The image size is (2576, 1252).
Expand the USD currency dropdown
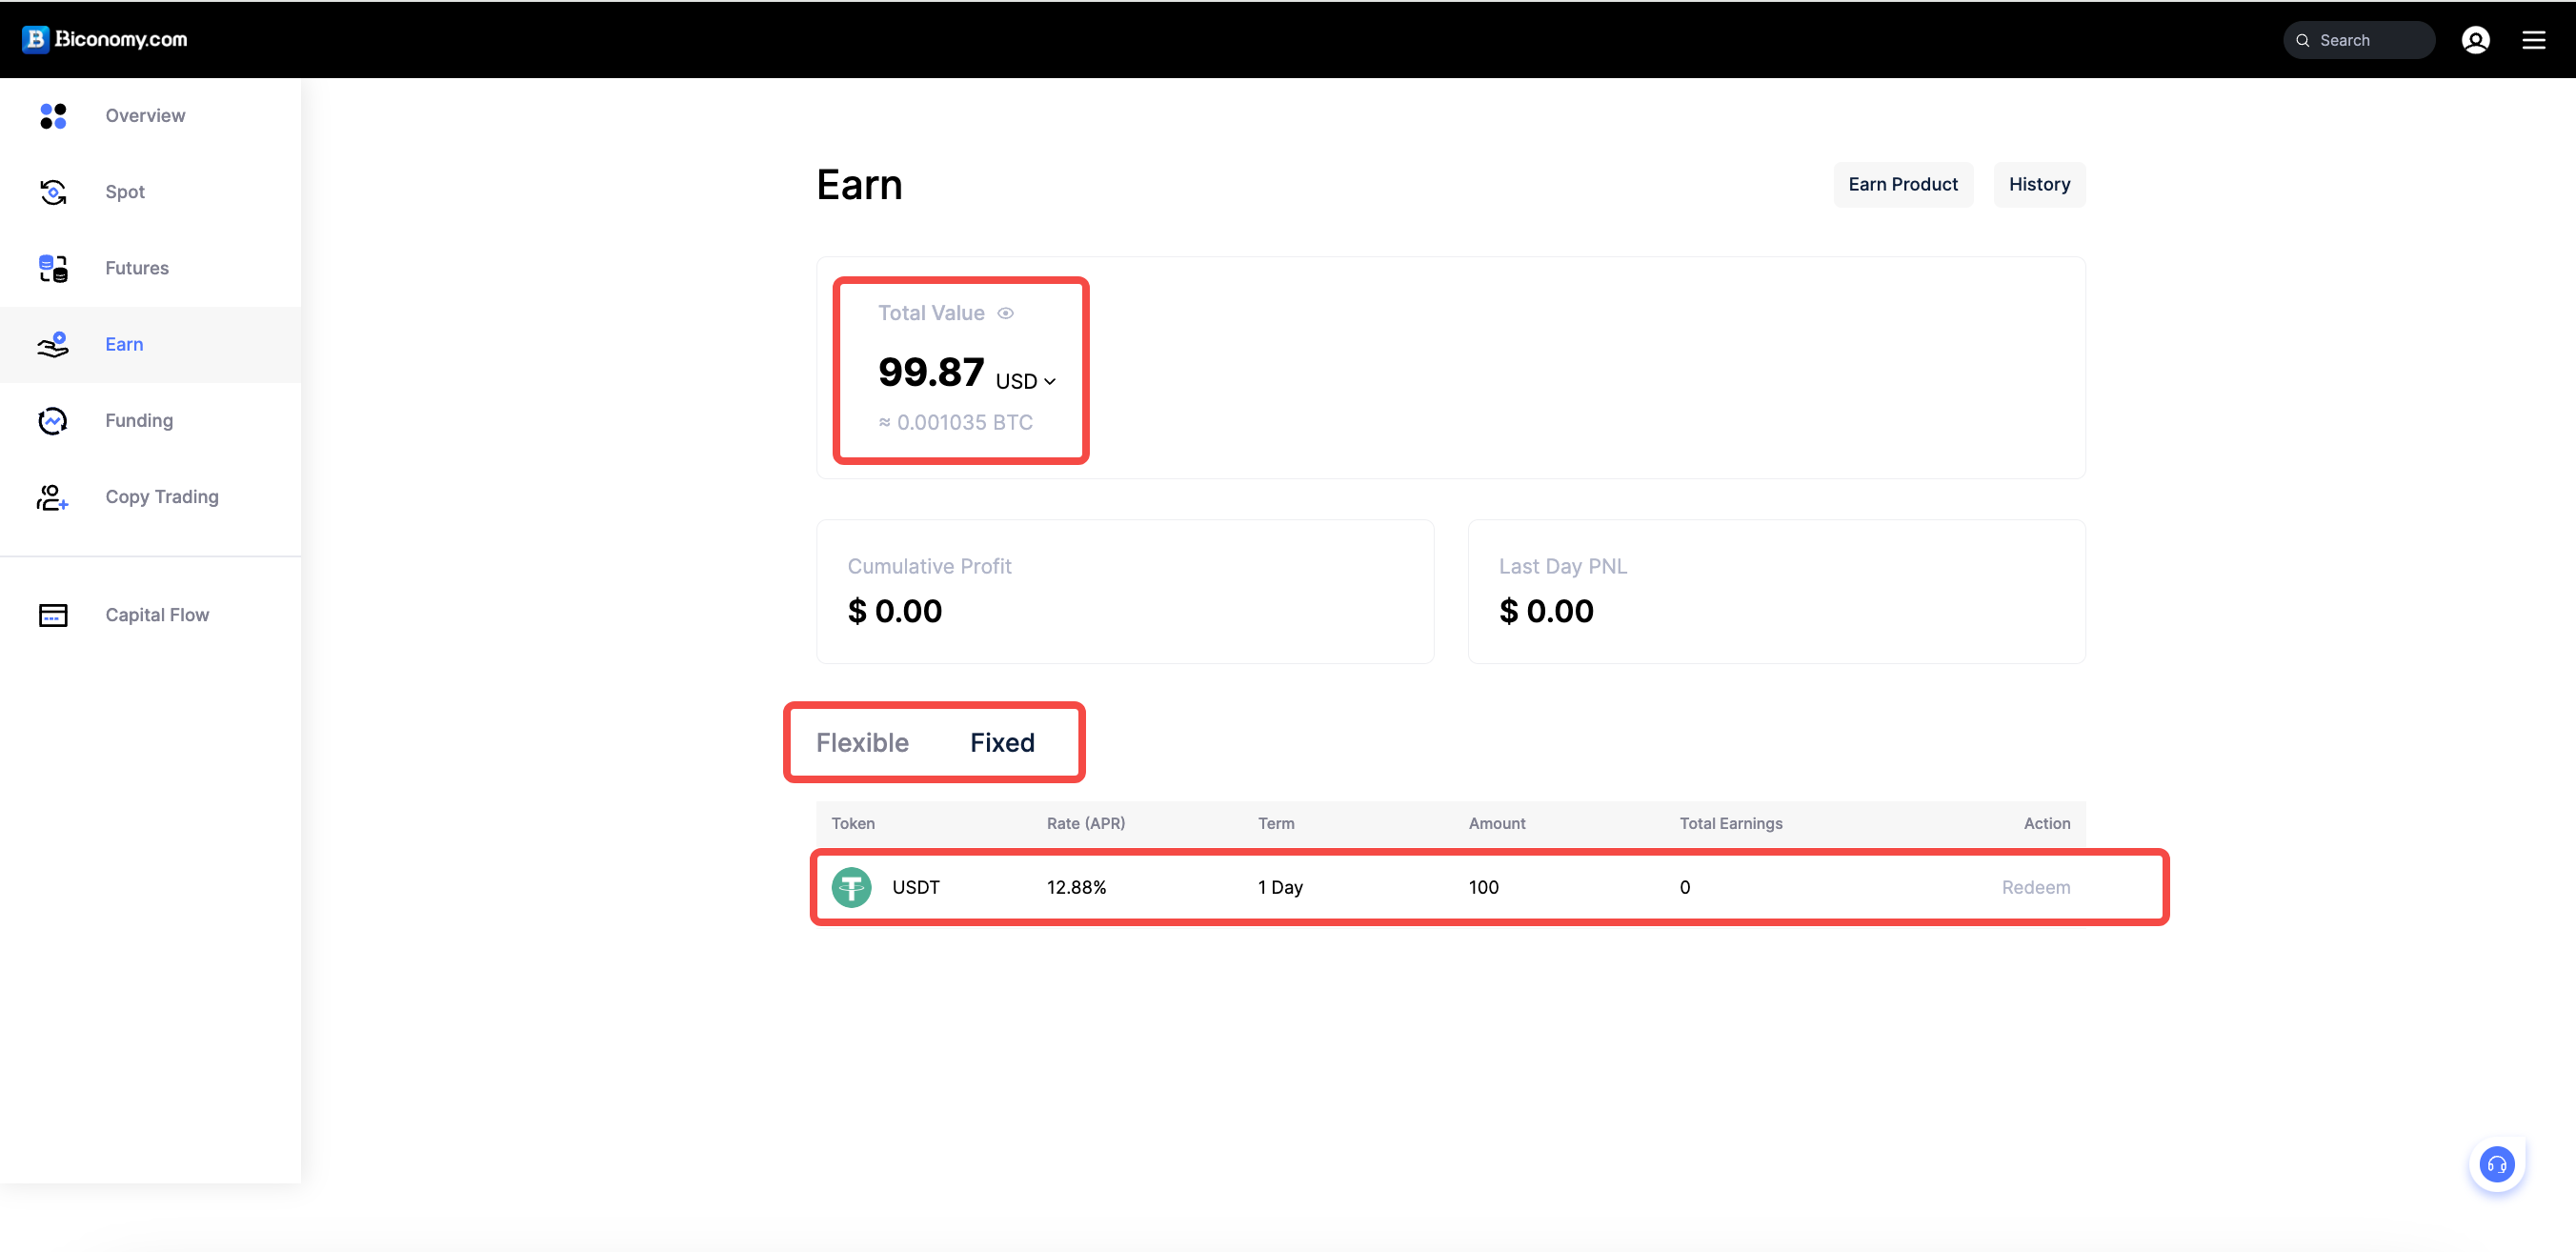pyautogui.click(x=1026, y=381)
